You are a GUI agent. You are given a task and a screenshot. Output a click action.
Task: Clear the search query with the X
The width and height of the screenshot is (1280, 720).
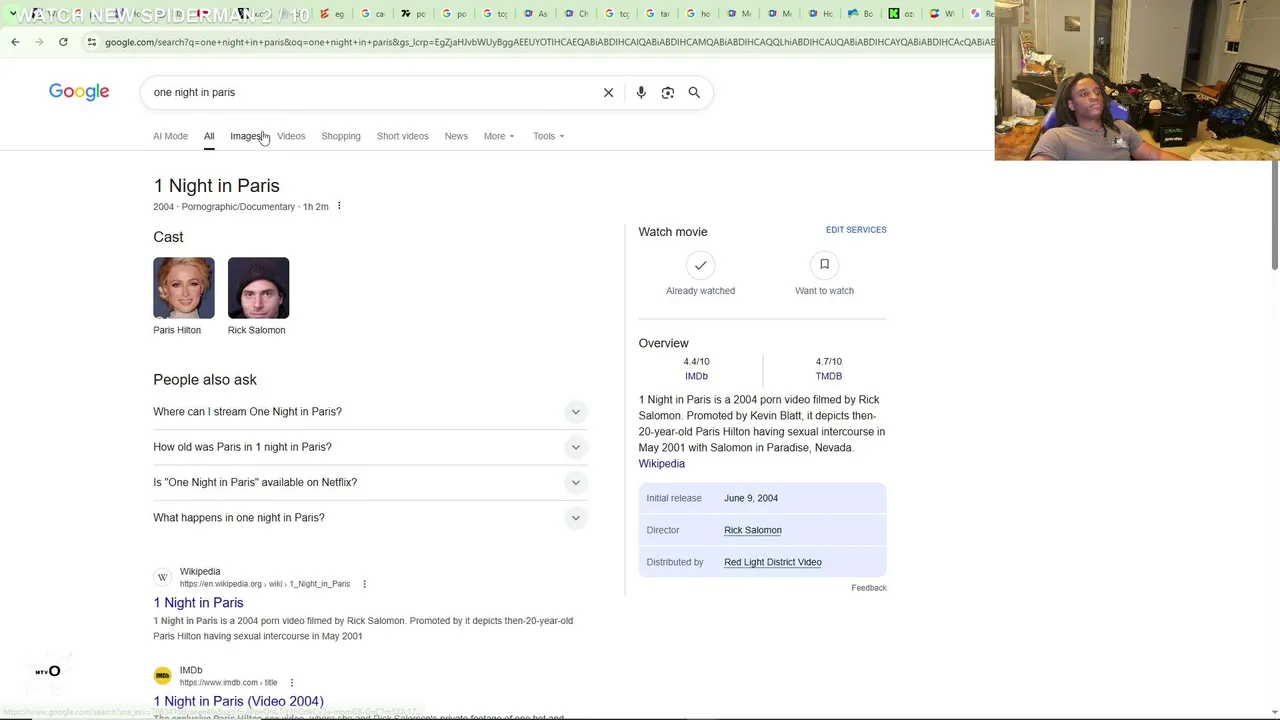(608, 93)
